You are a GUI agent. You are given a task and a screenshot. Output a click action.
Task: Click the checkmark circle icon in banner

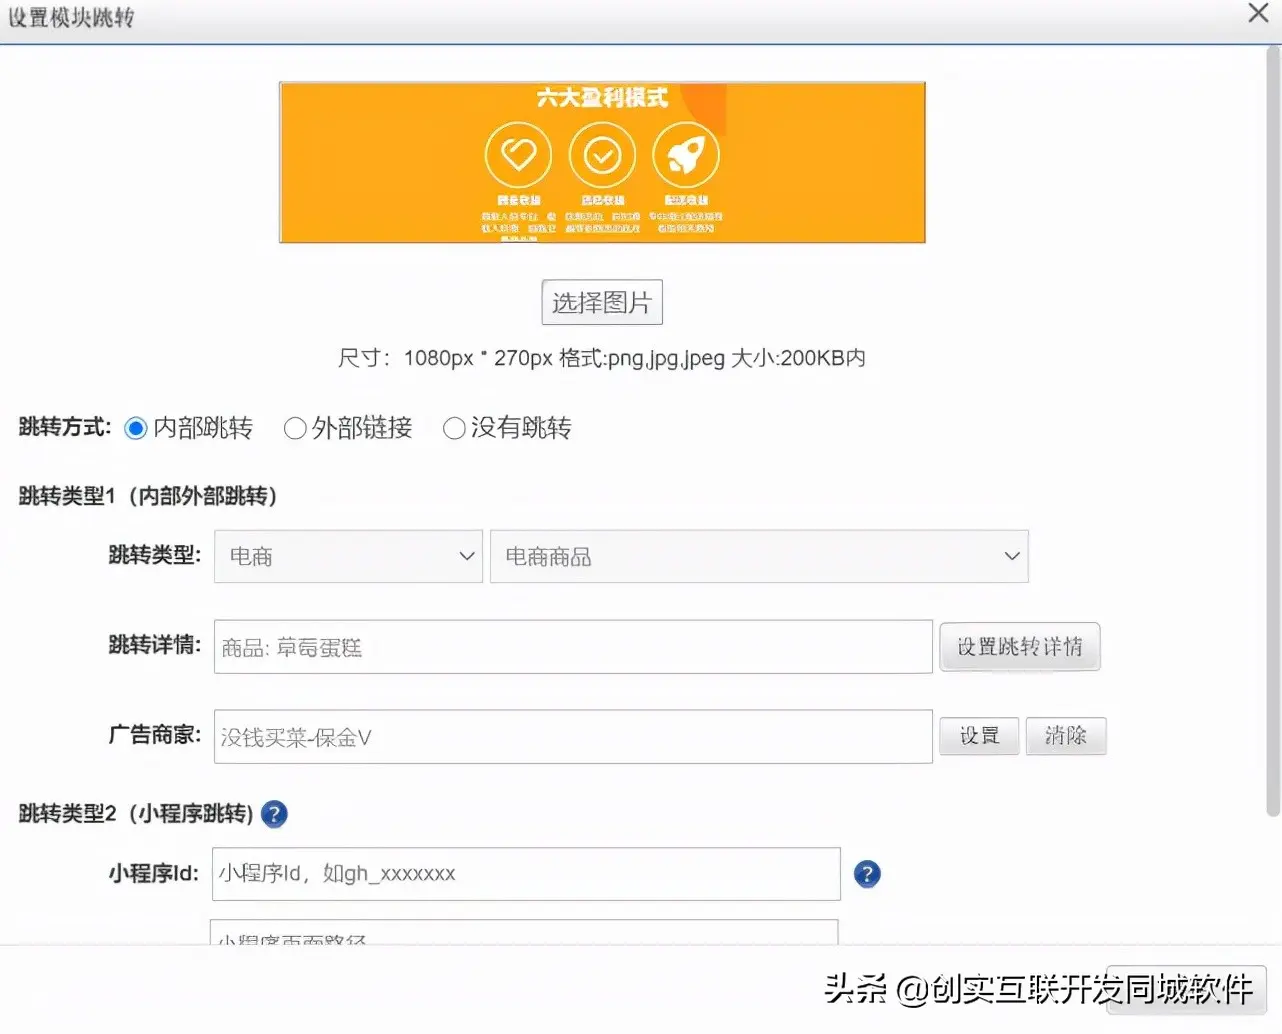click(602, 156)
